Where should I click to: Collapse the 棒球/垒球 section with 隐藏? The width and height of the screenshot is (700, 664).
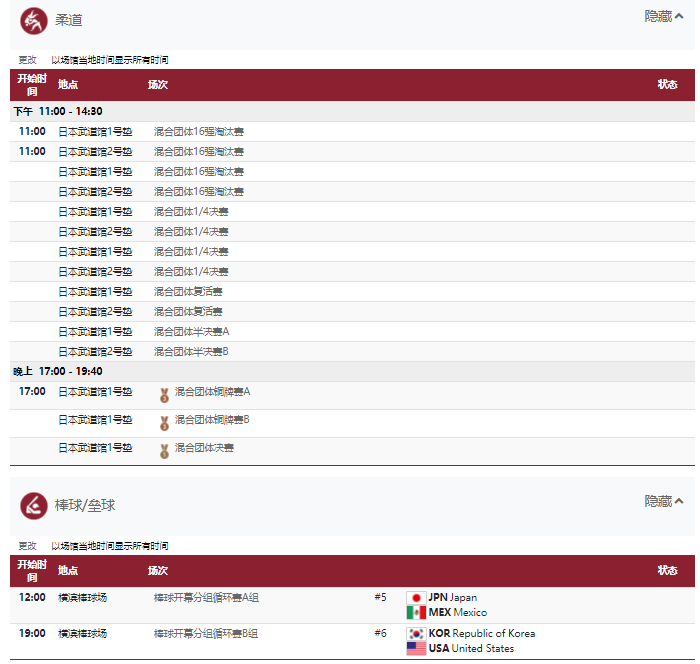663,501
